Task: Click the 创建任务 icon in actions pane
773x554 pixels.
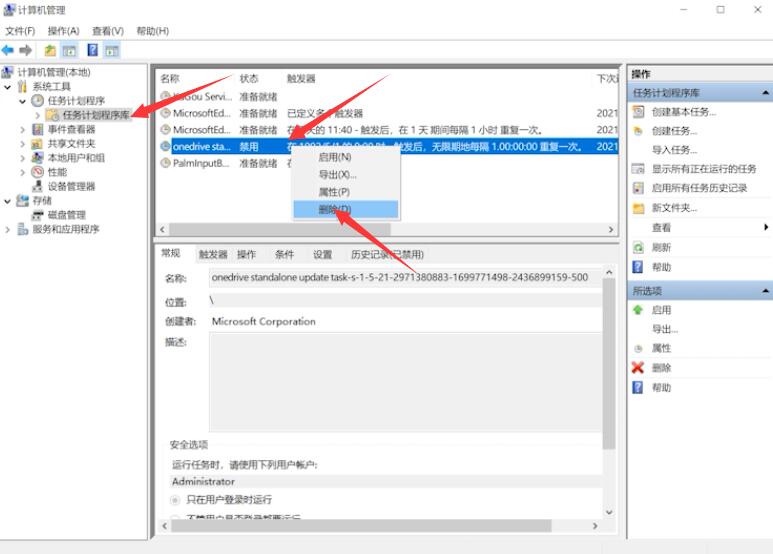Action: 638,131
